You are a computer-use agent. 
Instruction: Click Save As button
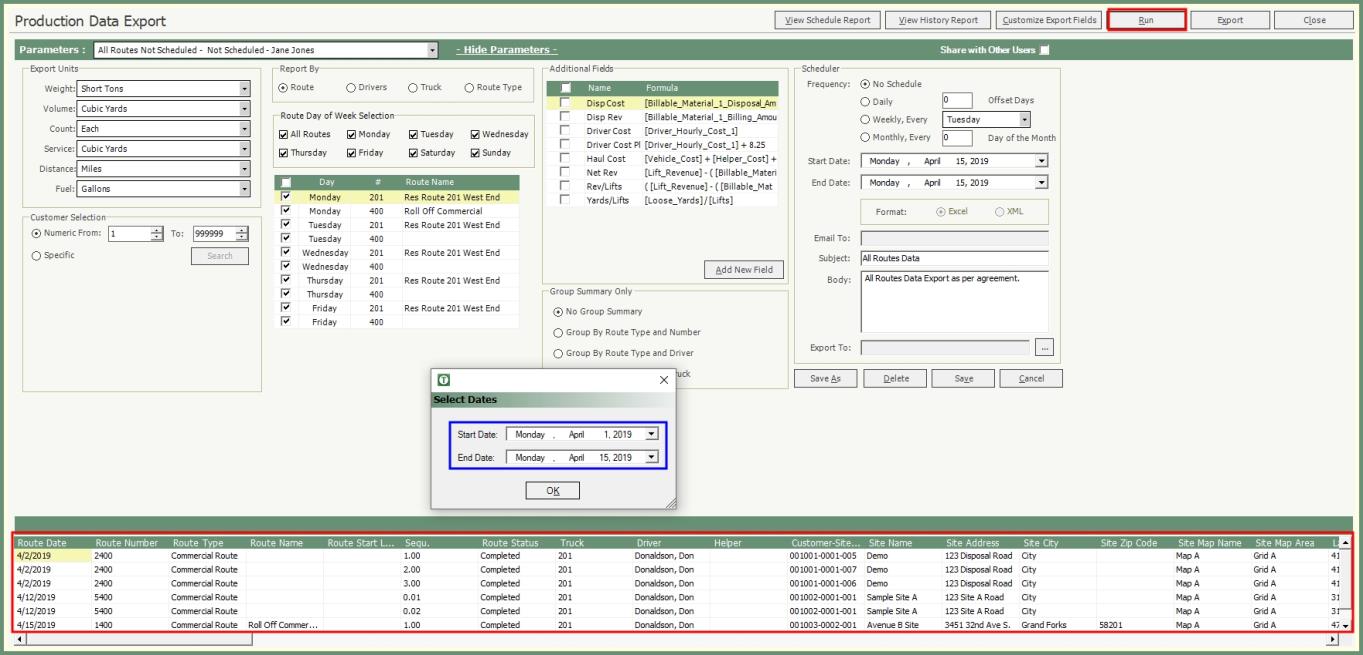[825, 379]
